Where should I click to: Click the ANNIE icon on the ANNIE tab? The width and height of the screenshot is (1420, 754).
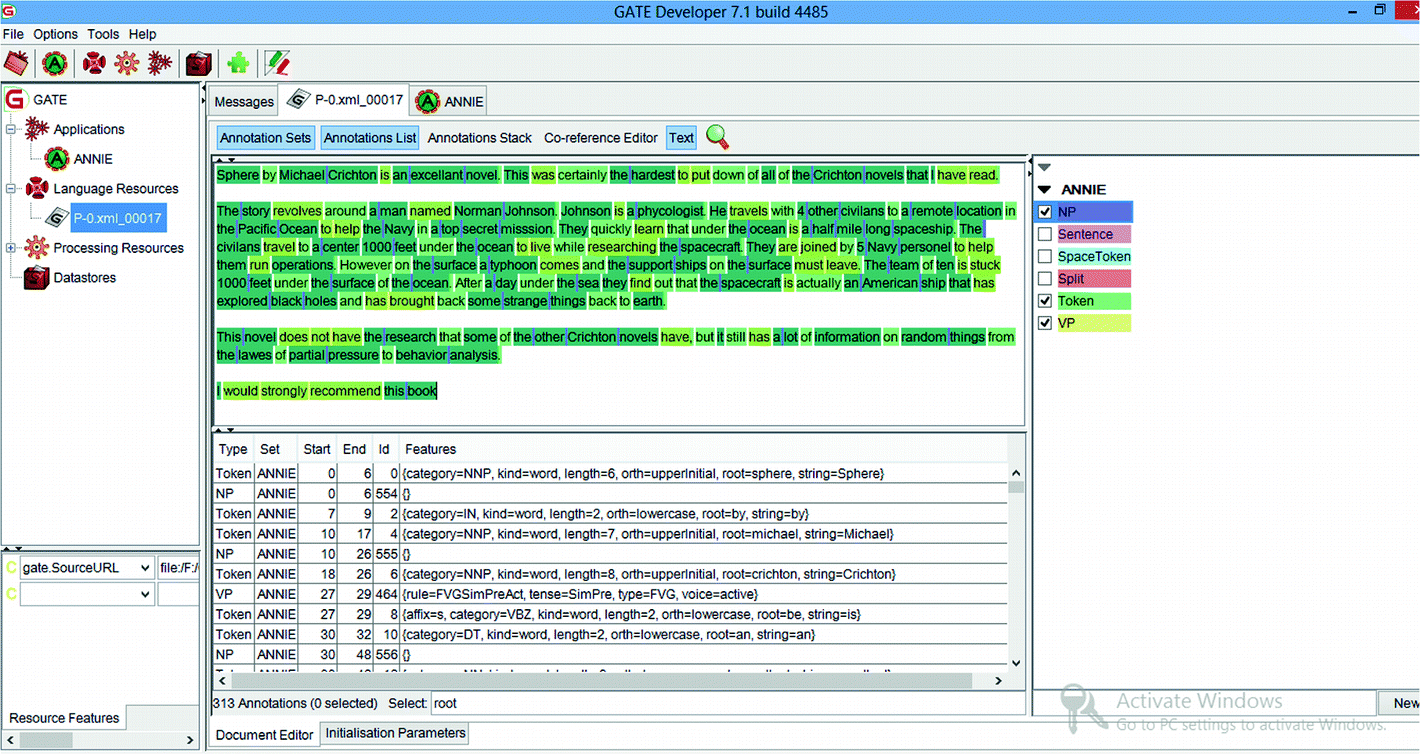[428, 101]
